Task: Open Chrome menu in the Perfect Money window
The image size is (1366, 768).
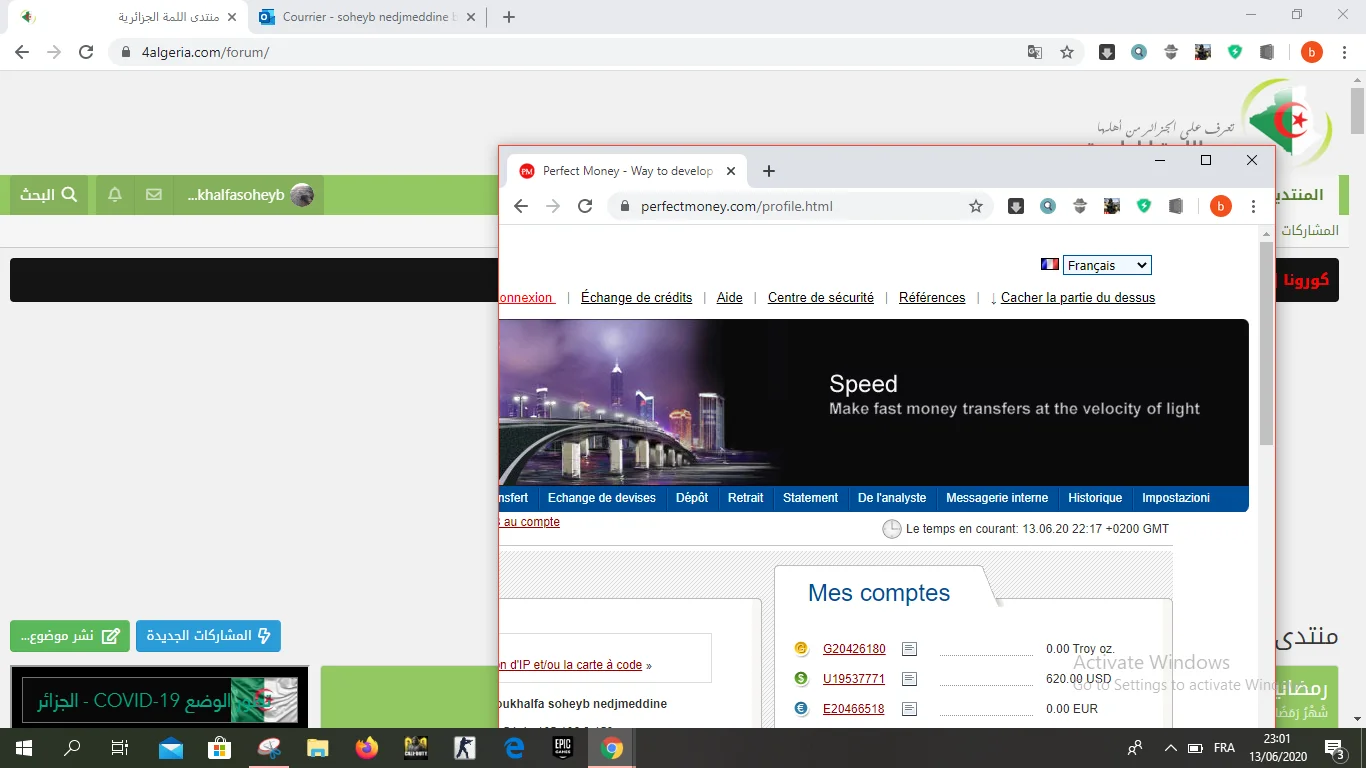Action: point(1253,206)
